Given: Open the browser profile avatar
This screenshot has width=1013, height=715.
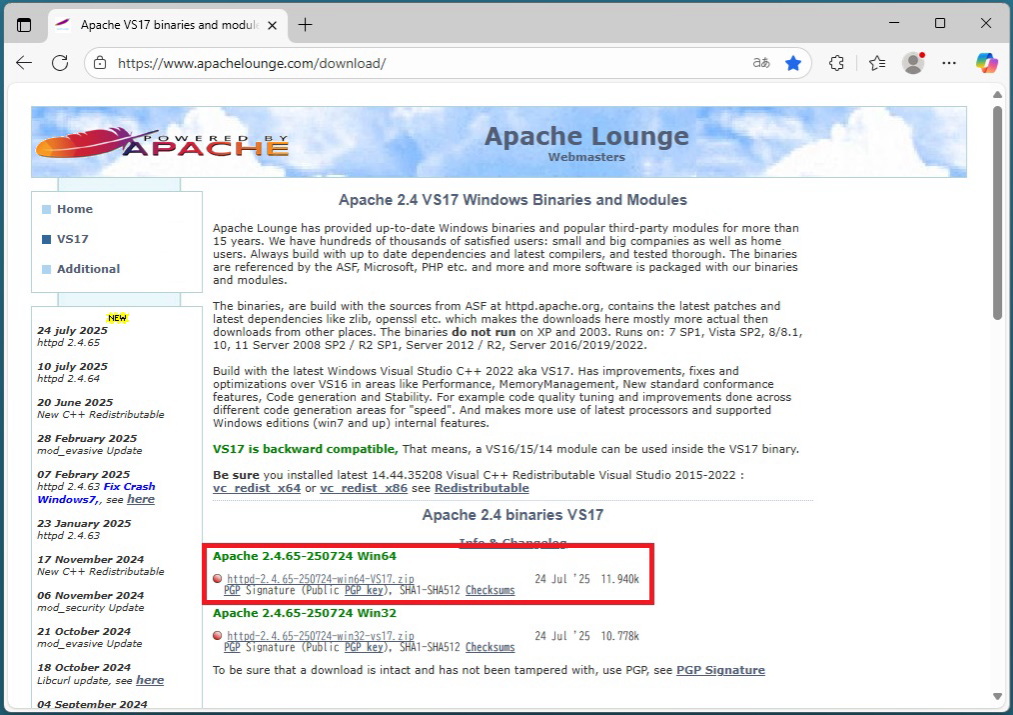Looking at the screenshot, I should click(x=914, y=63).
